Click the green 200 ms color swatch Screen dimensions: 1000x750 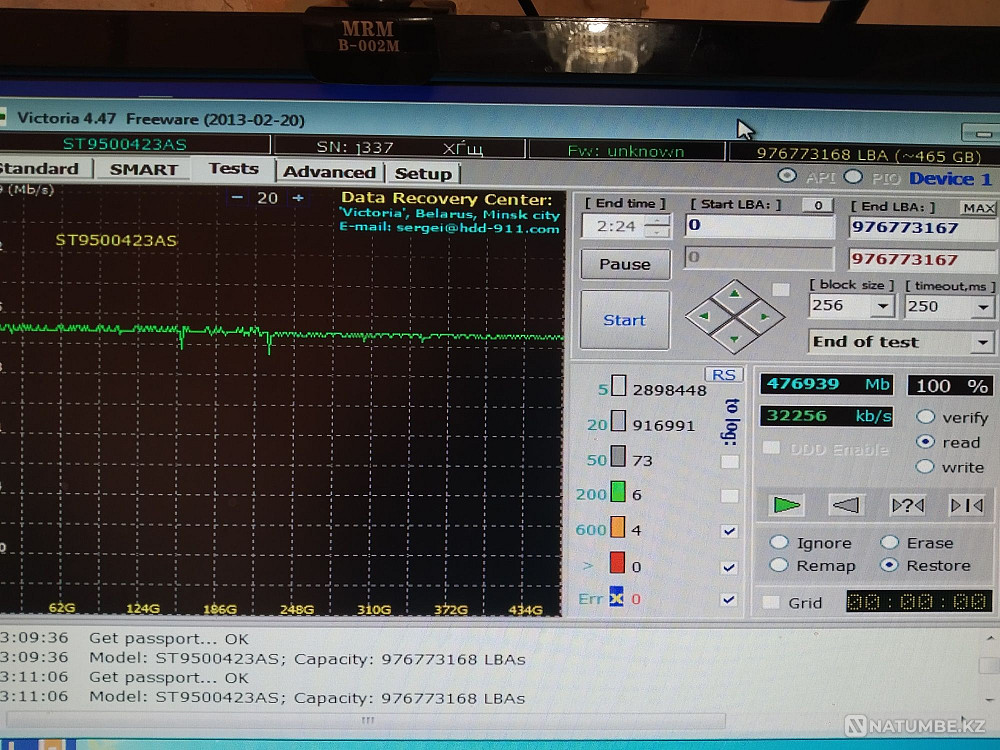click(x=617, y=492)
